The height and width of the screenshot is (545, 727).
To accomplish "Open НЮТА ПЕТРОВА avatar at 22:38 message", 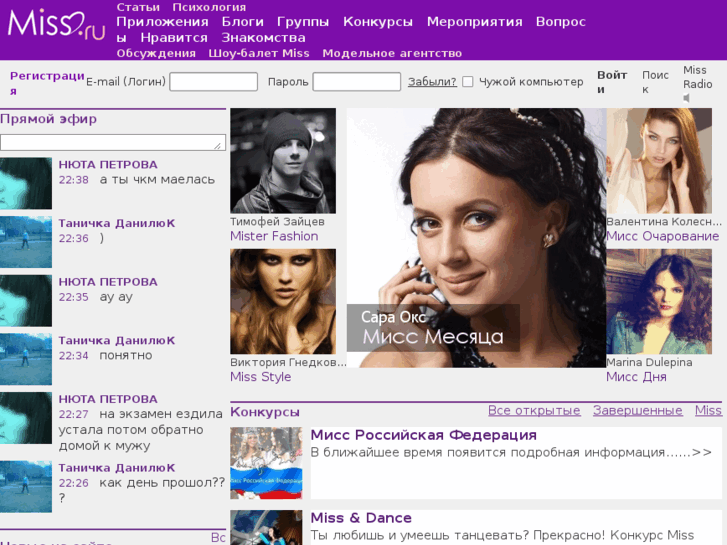I will 26,183.
